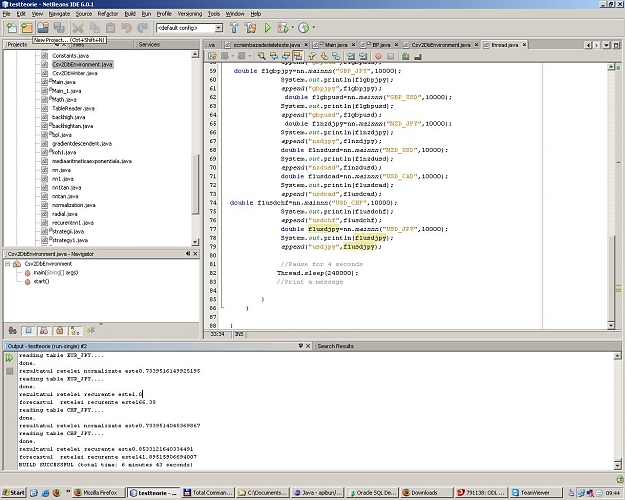Click Find Previous Occurrence editor icon
This screenshot has width=625, height=500.
tap(274, 56)
